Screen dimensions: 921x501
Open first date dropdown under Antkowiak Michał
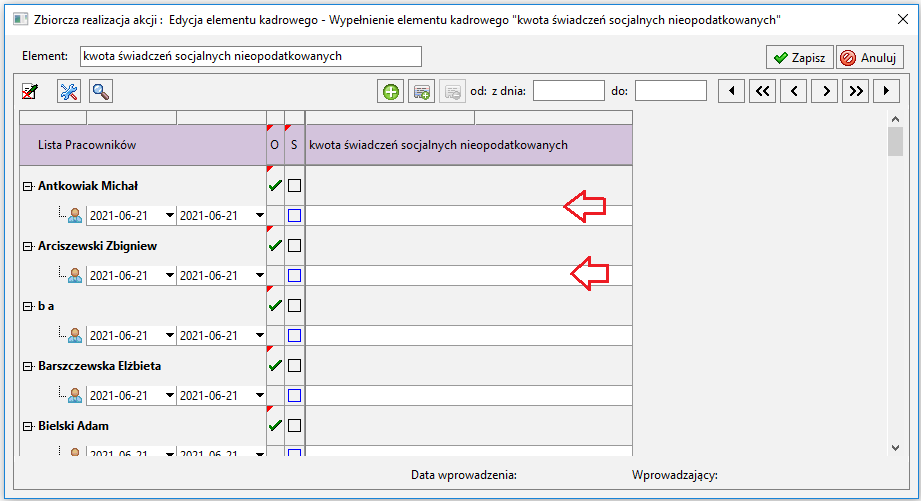click(x=169, y=216)
